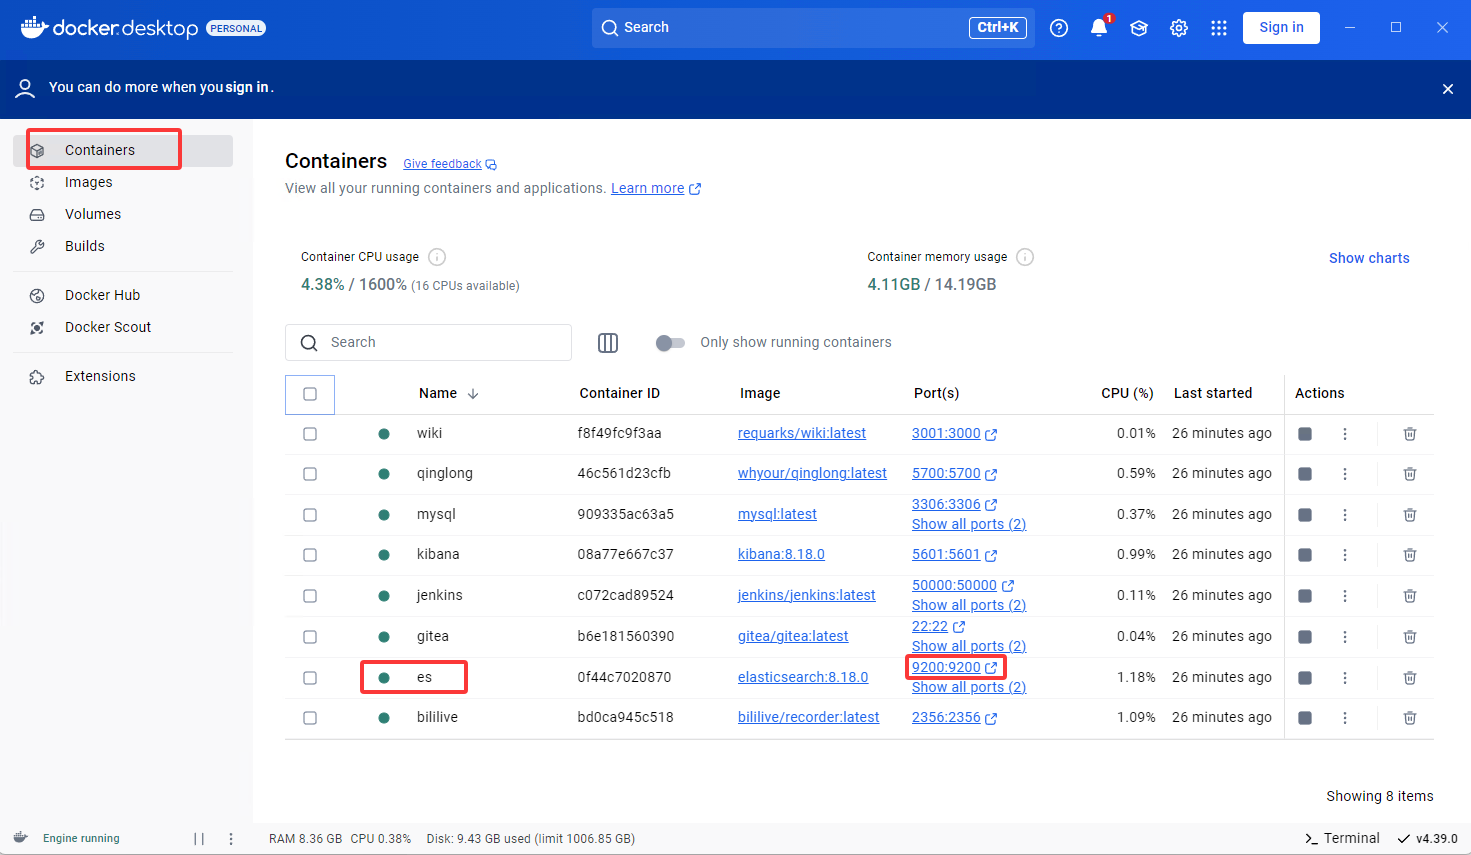Check the es container checkbox
This screenshot has width=1471, height=855.
(x=310, y=678)
